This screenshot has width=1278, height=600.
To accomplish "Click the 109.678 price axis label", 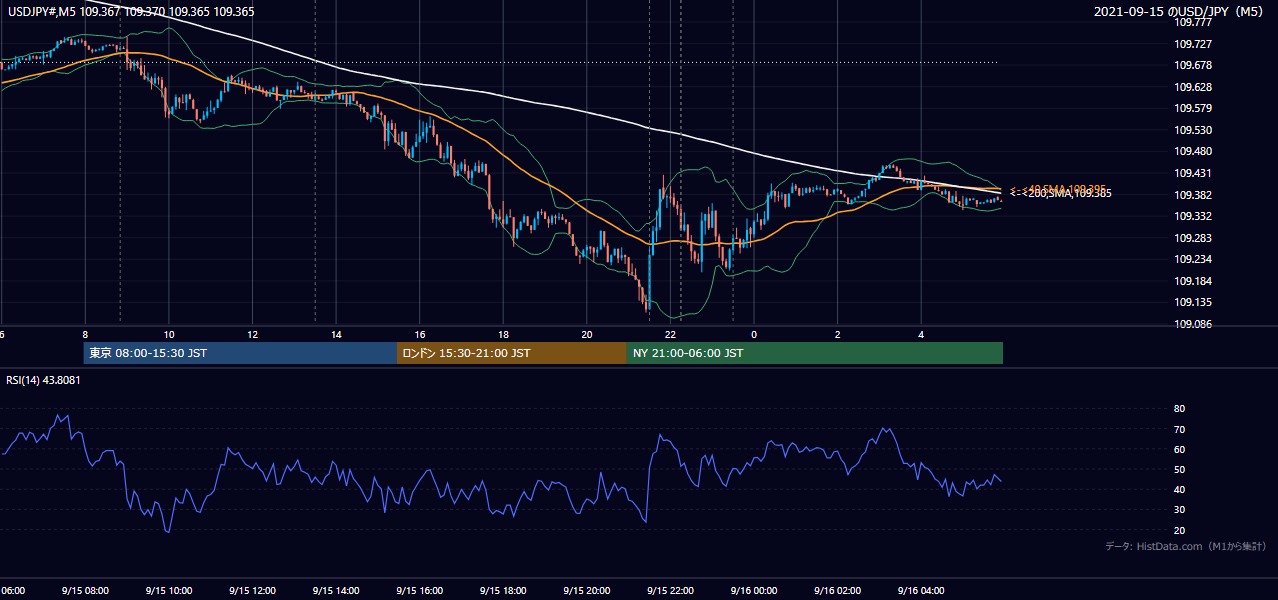I will tap(1193, 66).
